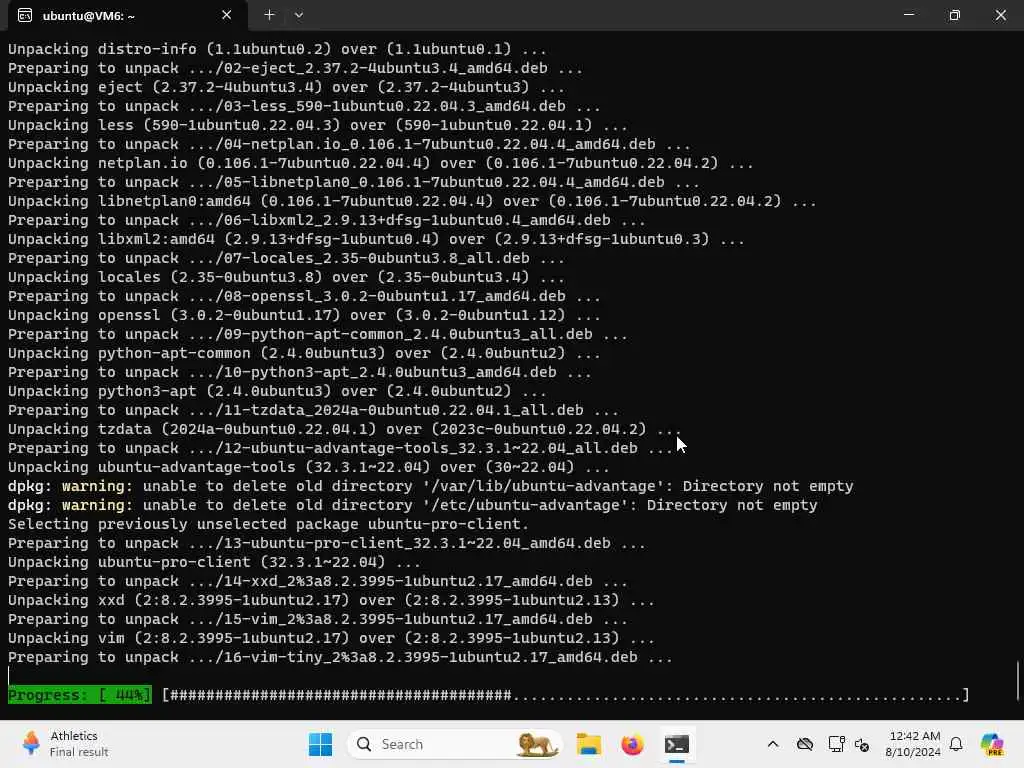
Task: Click line 'Selecting previously unselected package ubuntu-pro-client.'
Action: [x=268, y=524]
